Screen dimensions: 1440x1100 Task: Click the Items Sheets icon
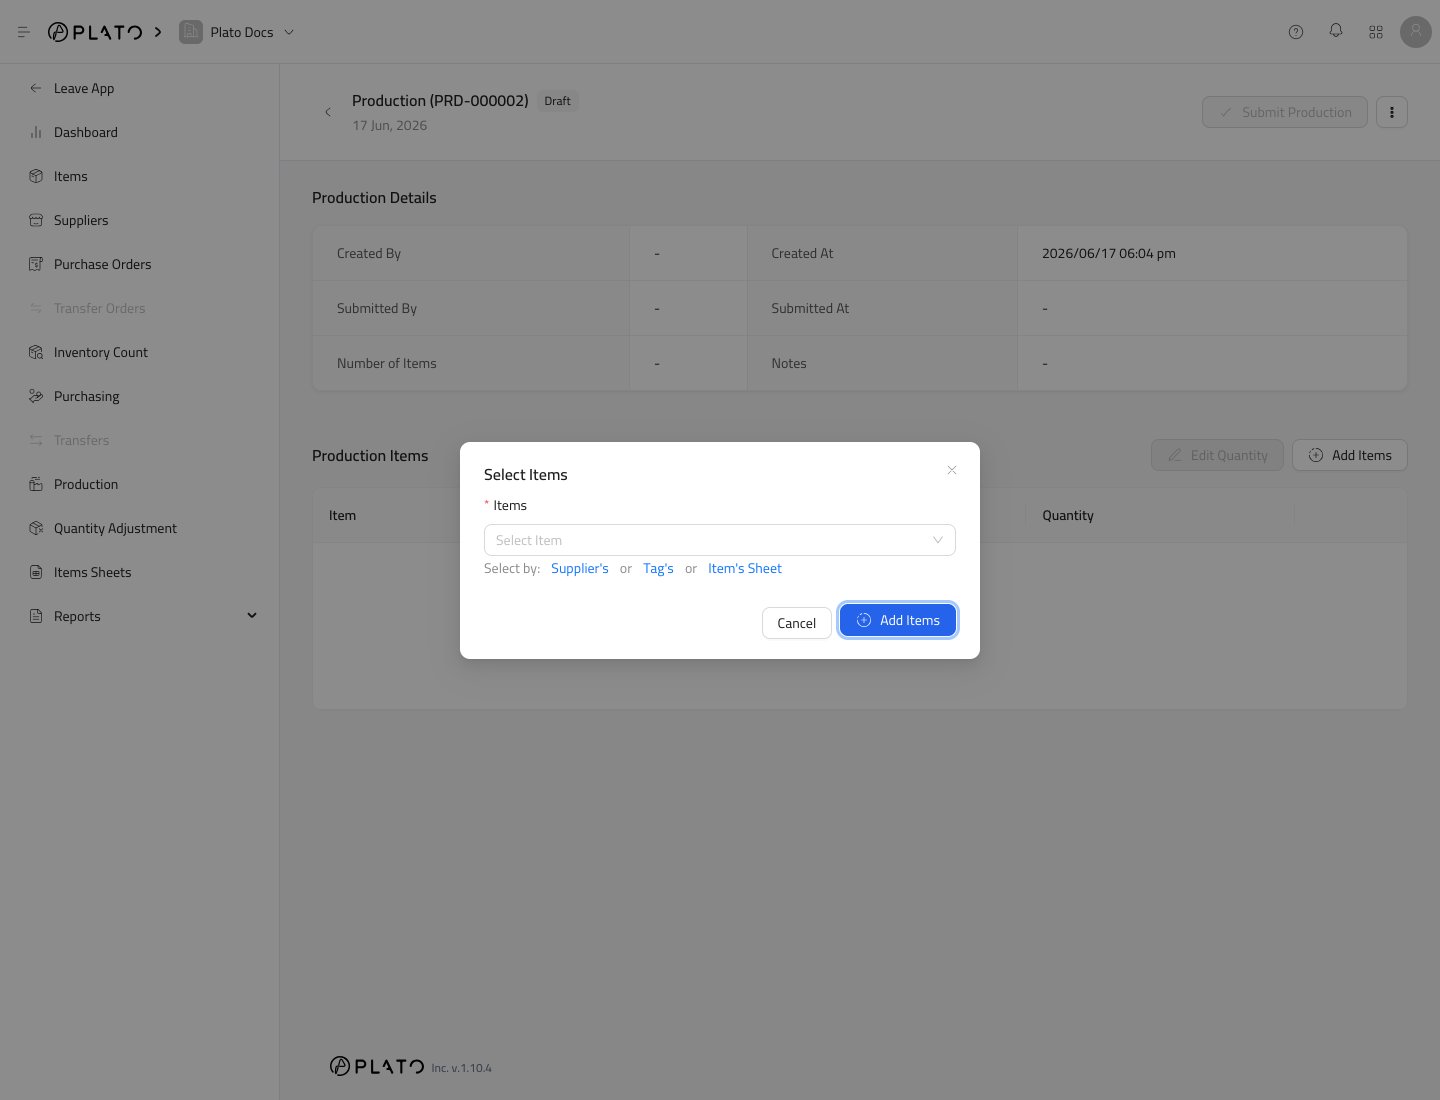pos(36,572)
